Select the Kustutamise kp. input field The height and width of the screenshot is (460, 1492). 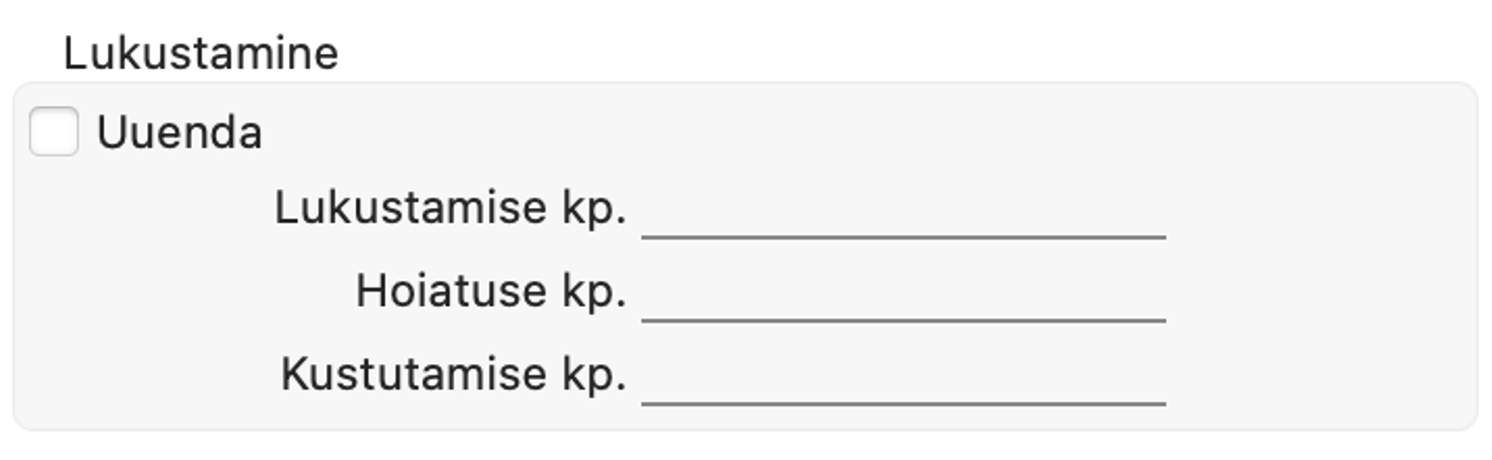tap(903, 378)
